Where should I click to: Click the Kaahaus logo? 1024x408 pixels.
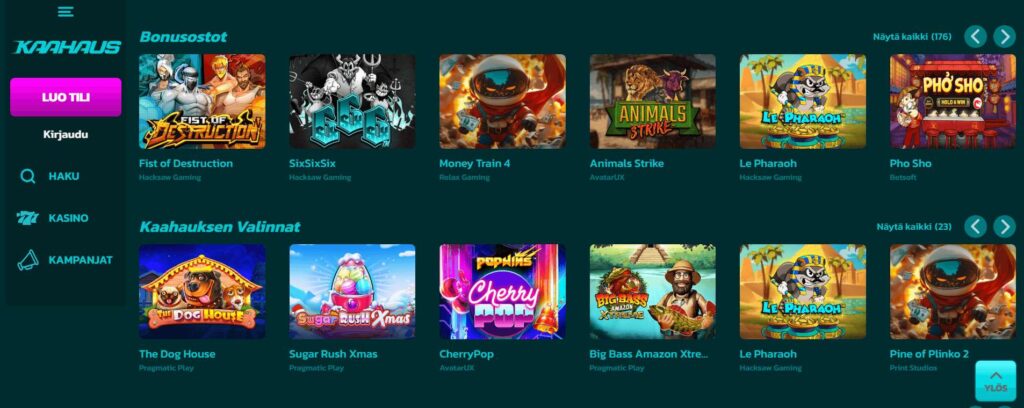(x=67, y=48)
